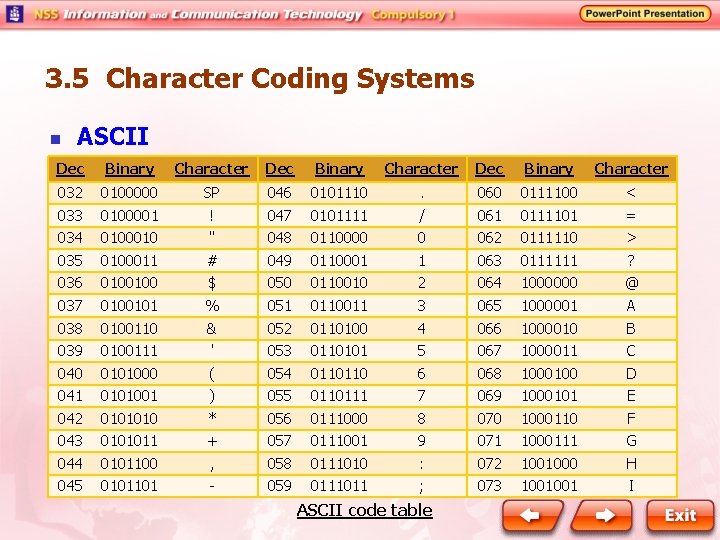This screenshot has height=540, width=720.
Task: Click the '@' character cell
Action: [x=631, y=283]
